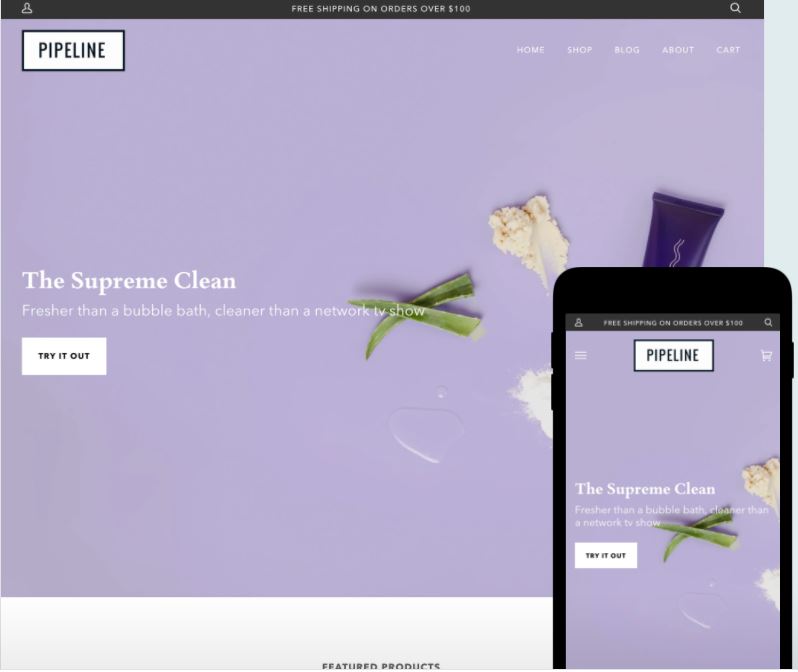Click the PIPELINE logo in mobile preview

coord(673,355)
